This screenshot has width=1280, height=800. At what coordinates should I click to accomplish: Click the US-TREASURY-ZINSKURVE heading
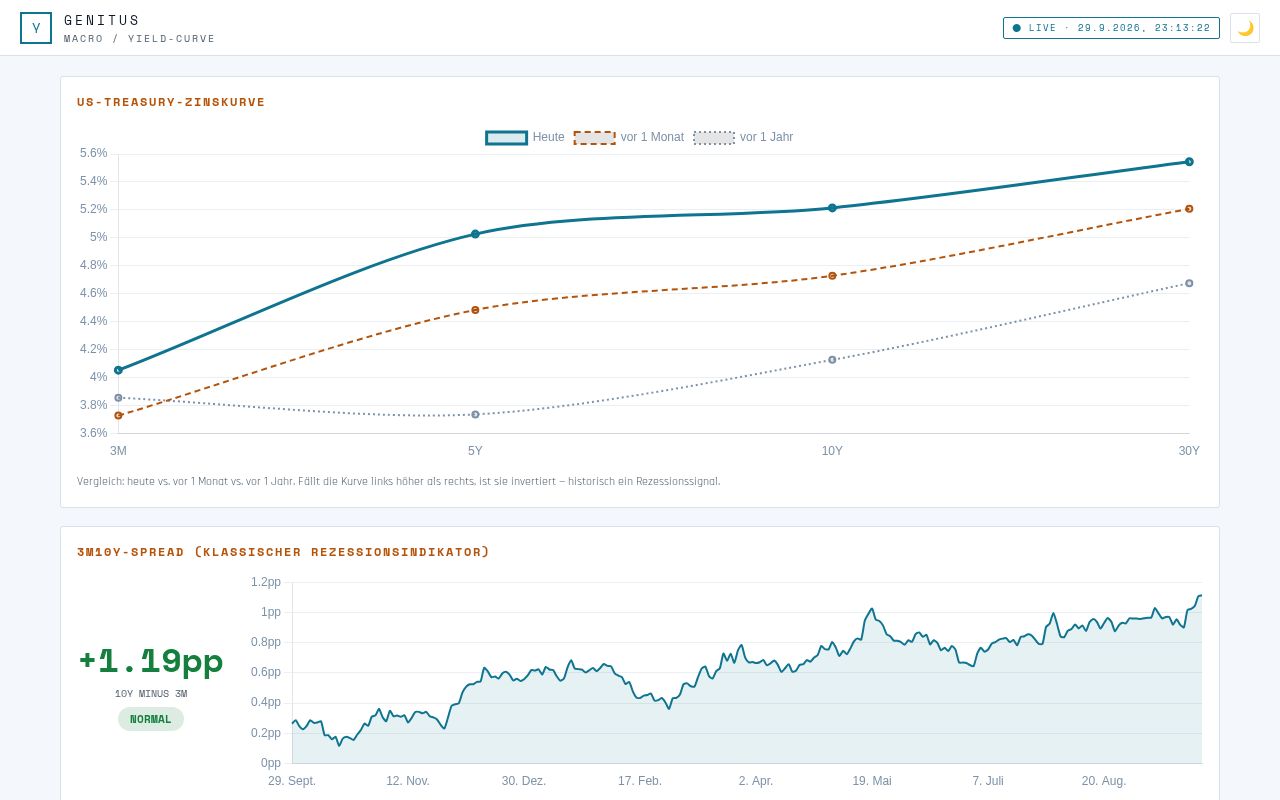171,102
